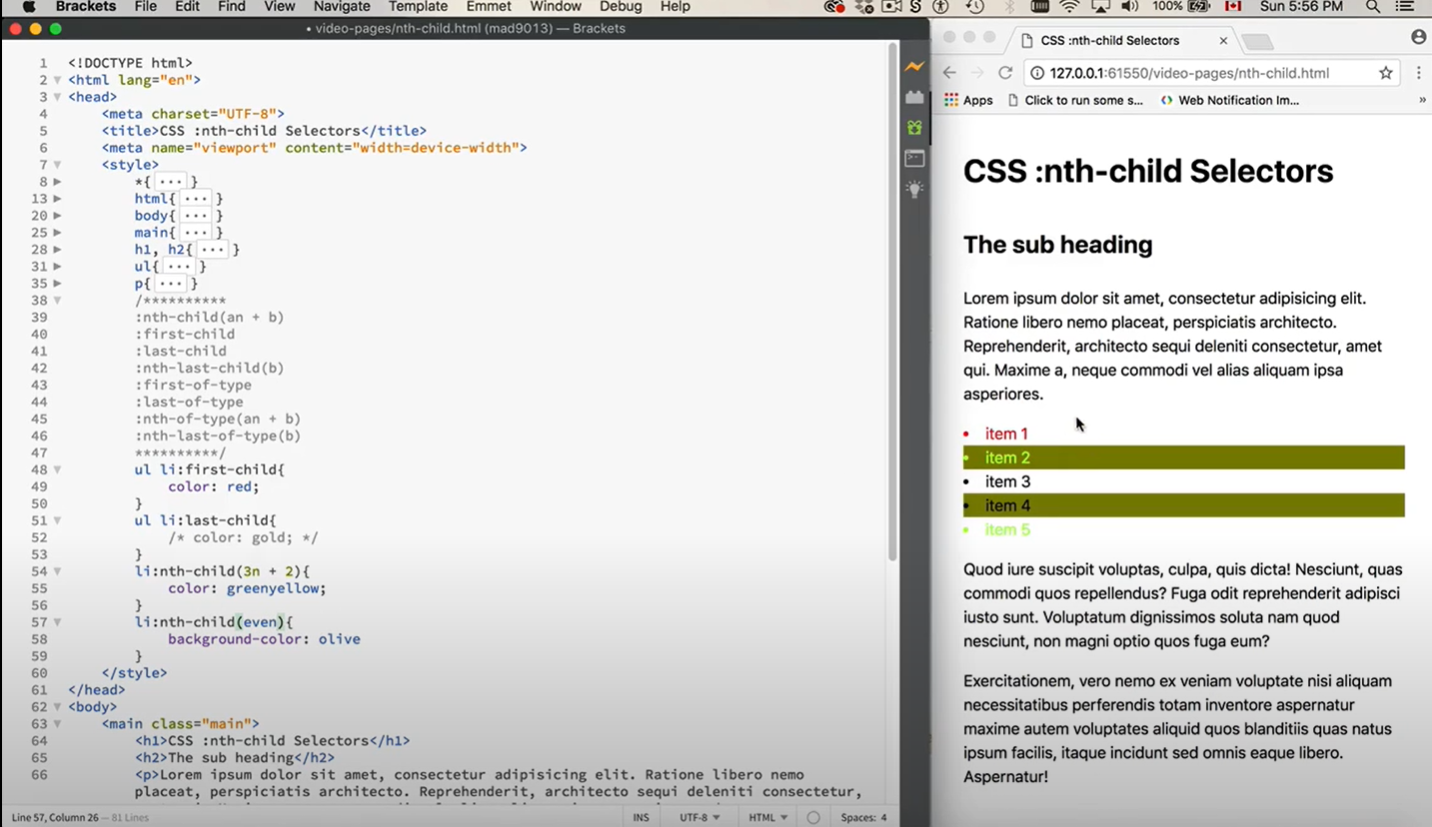Open the Extension Manager brick icon
The height and width of the screenshot is (827, 1432).
(914, 97)
